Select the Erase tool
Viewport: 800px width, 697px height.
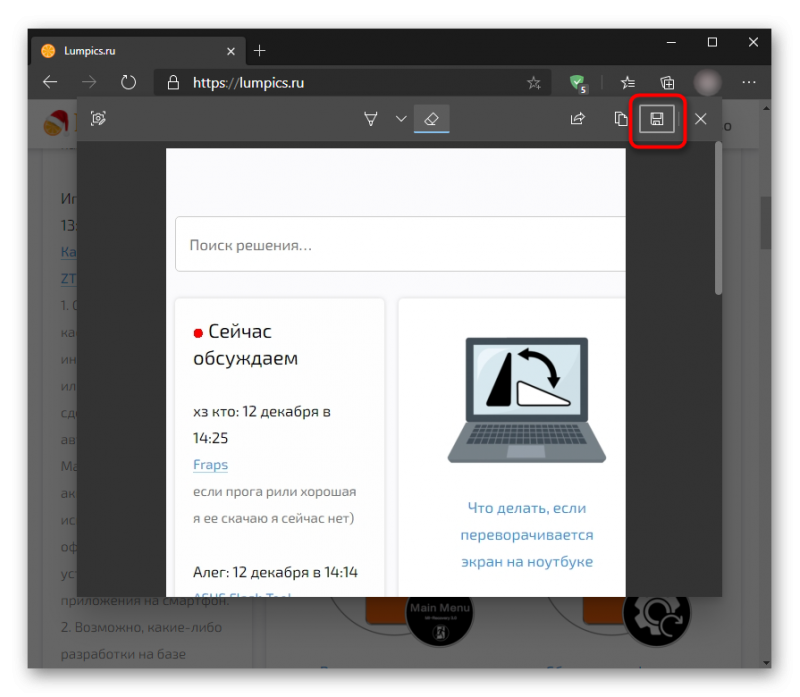pyautogui.click(x=432, y=119)
